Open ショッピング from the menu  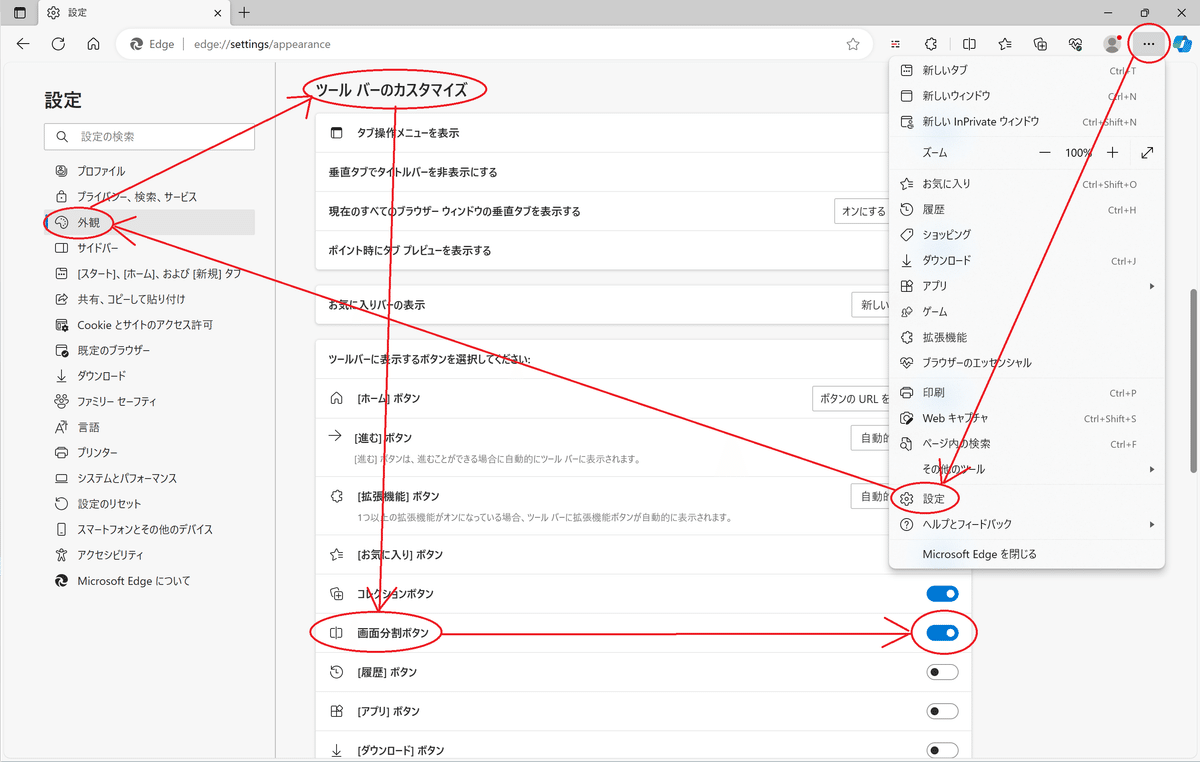click(1027, 234)
